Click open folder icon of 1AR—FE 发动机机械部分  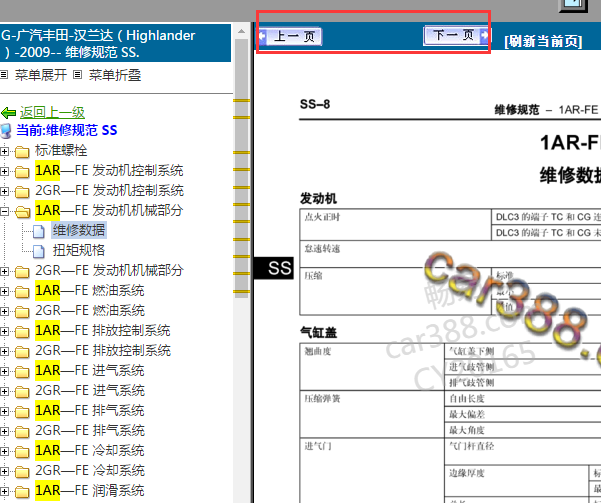pos(23,212)
